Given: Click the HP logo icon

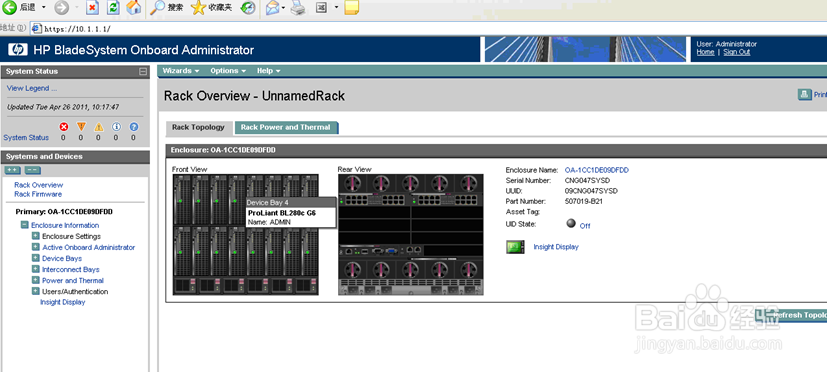Looking at the screenshot, I should pyautogui.click(x=18, y=50).
